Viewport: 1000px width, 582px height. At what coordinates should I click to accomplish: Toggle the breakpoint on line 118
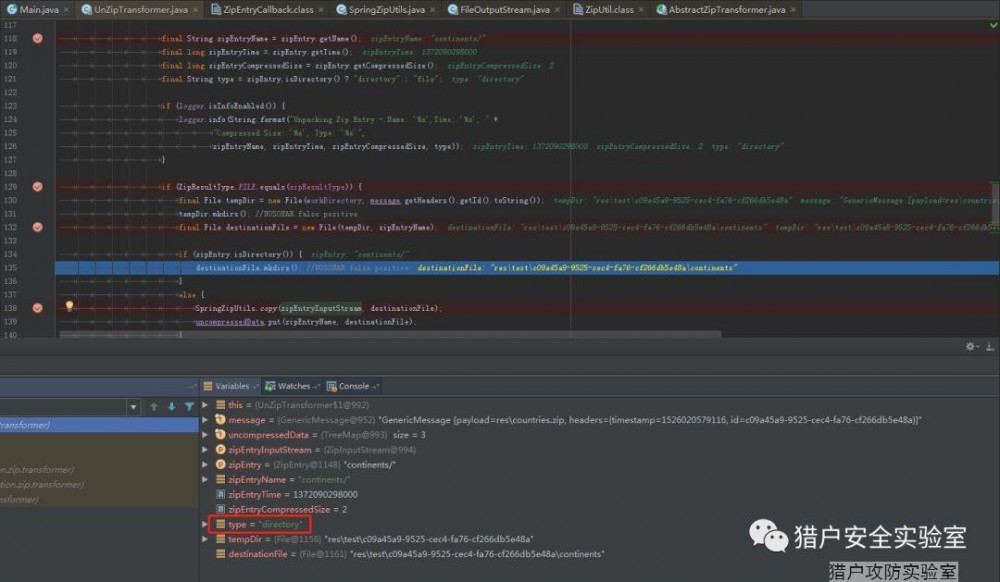pos(37,38)
